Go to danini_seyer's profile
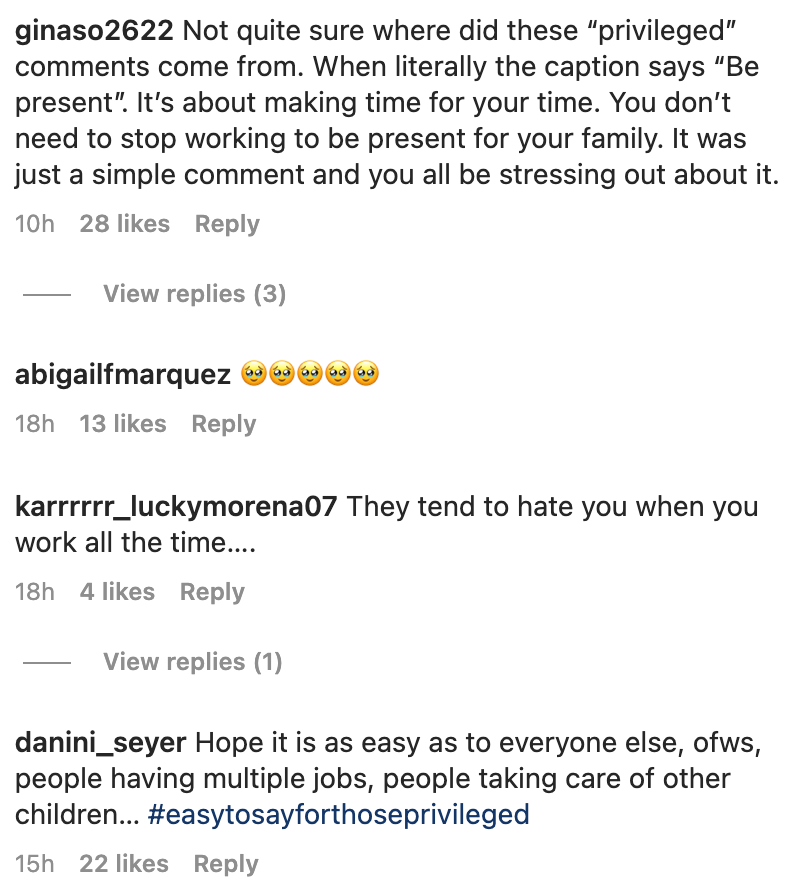 click(101, 743)
